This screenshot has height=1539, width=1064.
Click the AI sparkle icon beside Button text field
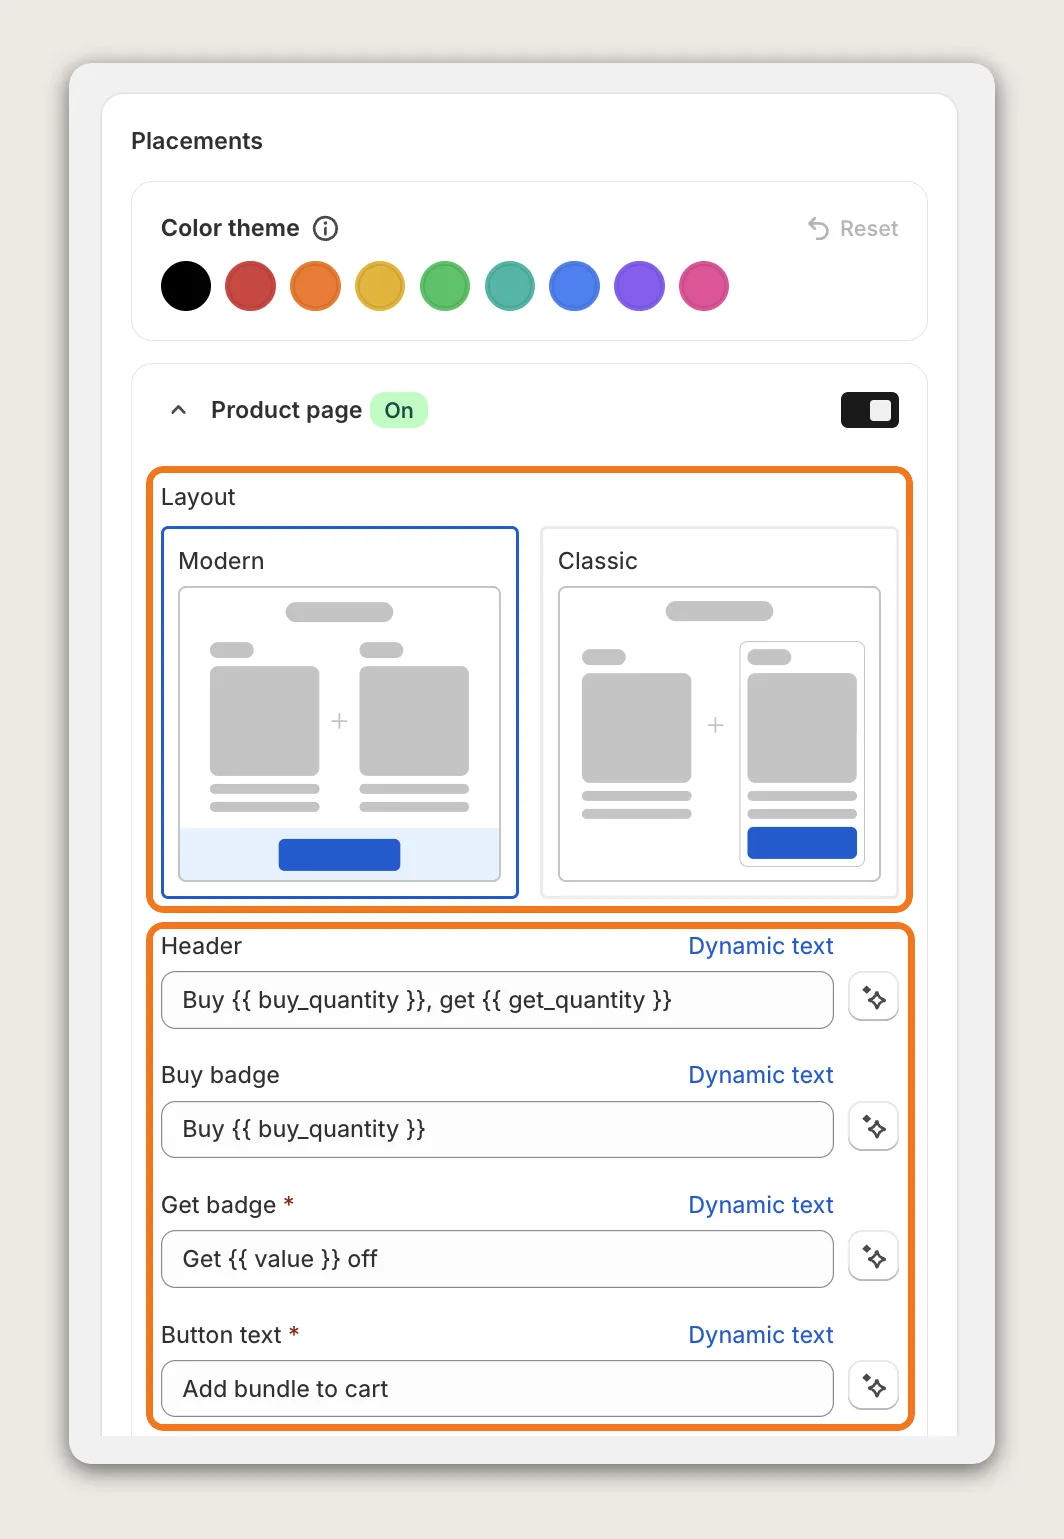pos(874,1387)
